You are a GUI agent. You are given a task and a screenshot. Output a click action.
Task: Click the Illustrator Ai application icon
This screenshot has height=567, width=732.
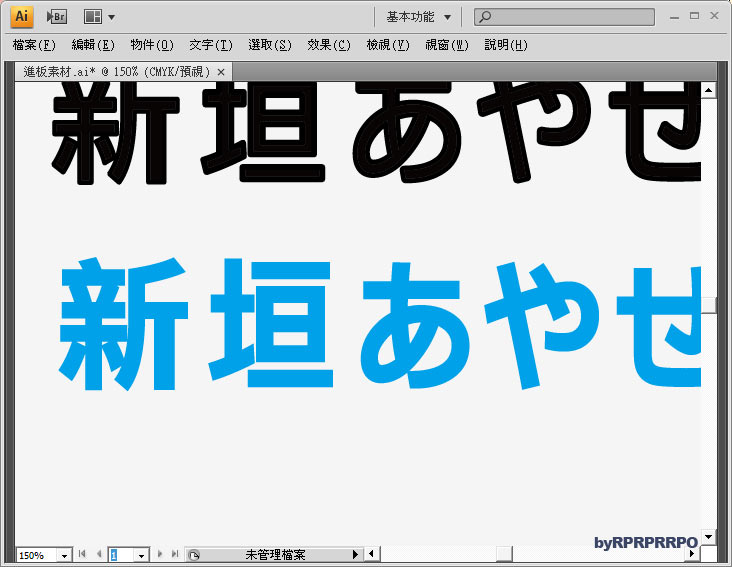(x=21, y=17)
